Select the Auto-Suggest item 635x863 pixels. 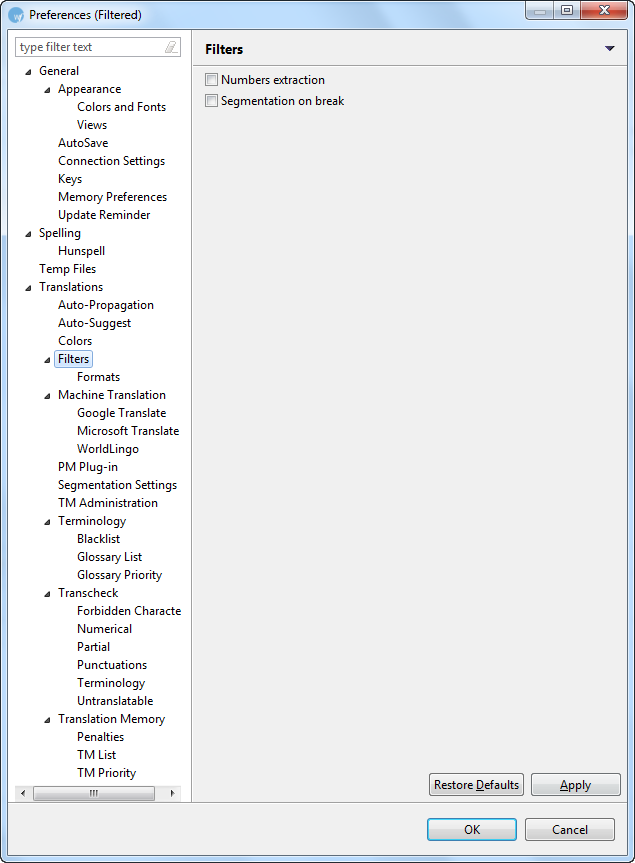94,323
